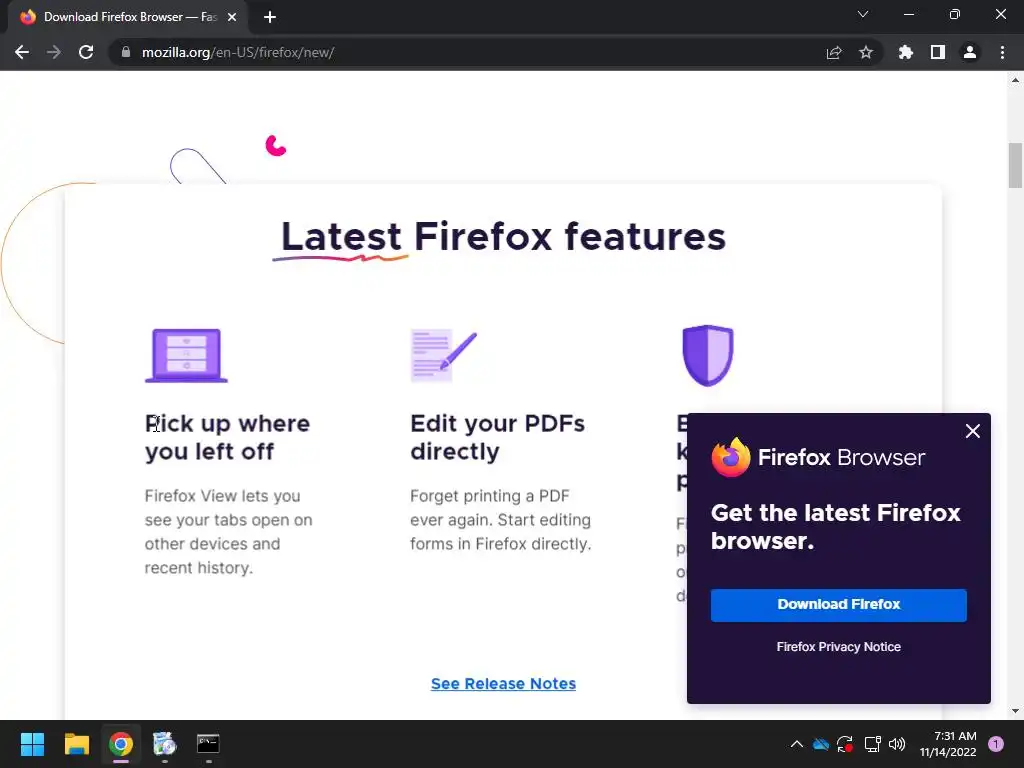Click the Download Firefox button
The width and height of the screenshot is (1024, 768).
pos(839,605)
